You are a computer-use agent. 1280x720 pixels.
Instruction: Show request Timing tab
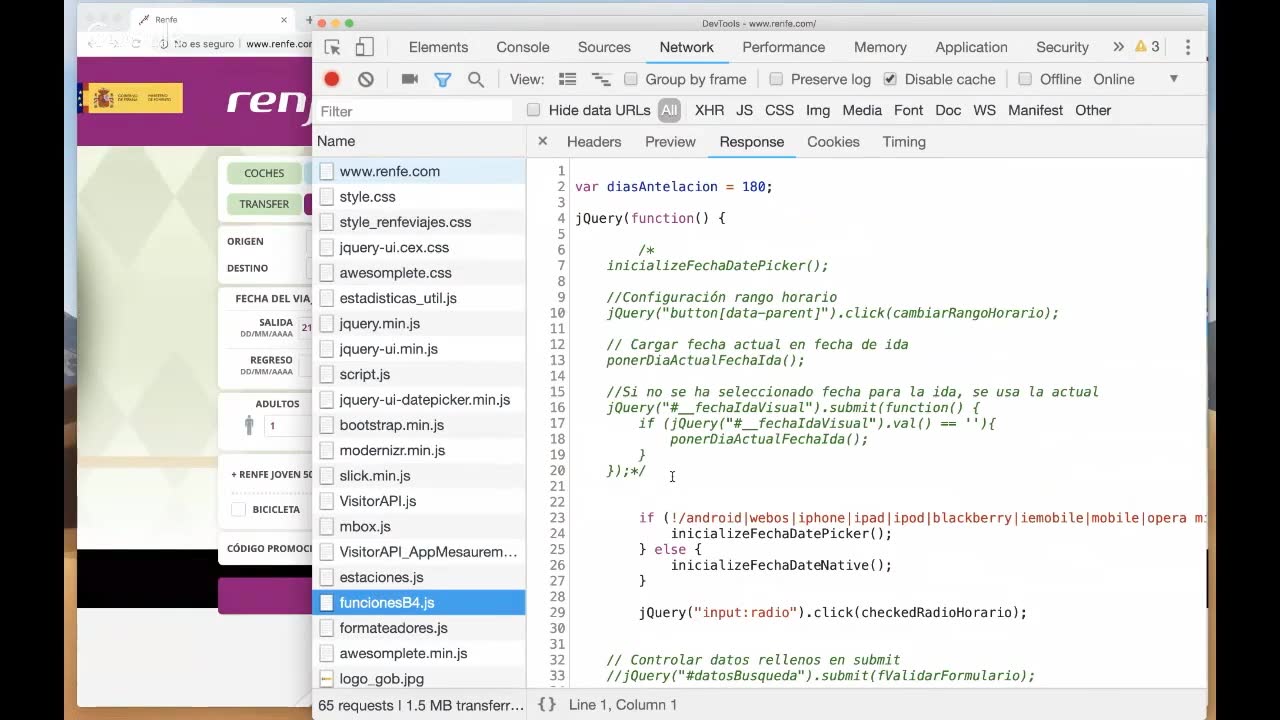point(904,142)
